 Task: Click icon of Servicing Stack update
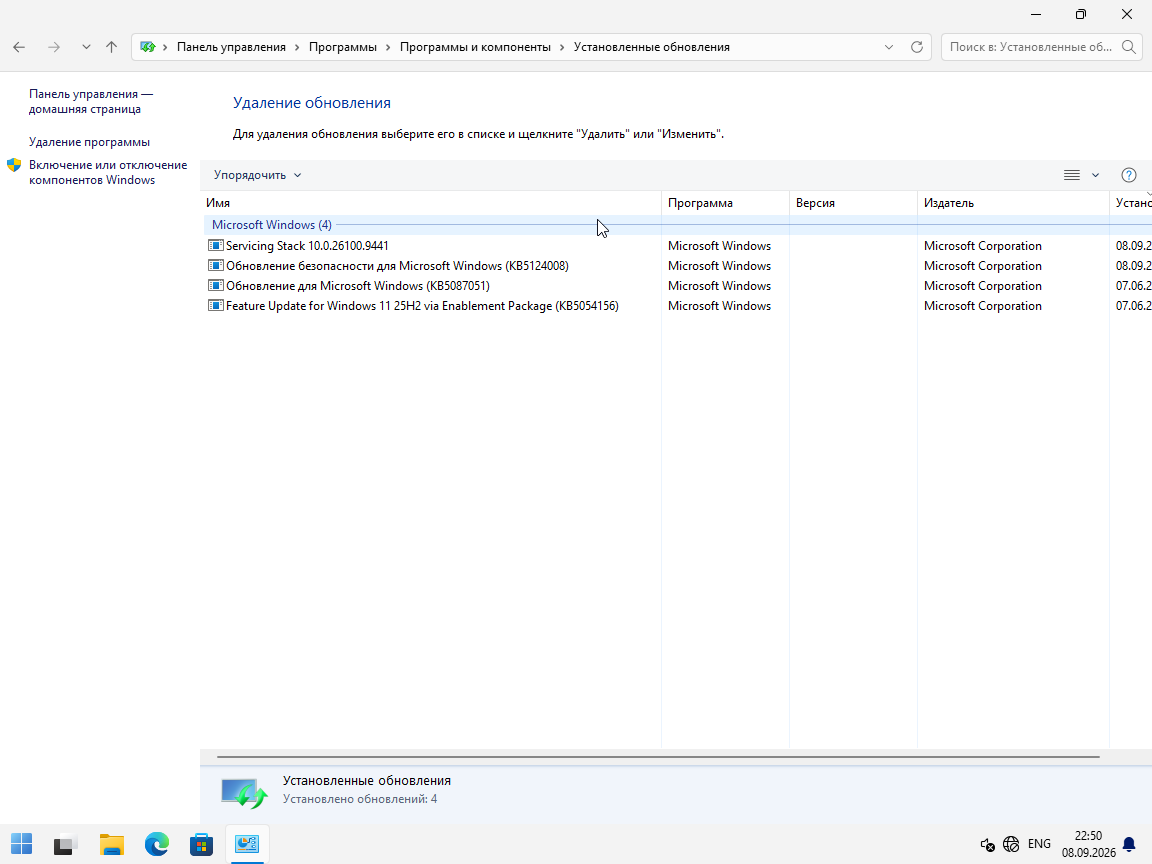(x=215, y=245)
